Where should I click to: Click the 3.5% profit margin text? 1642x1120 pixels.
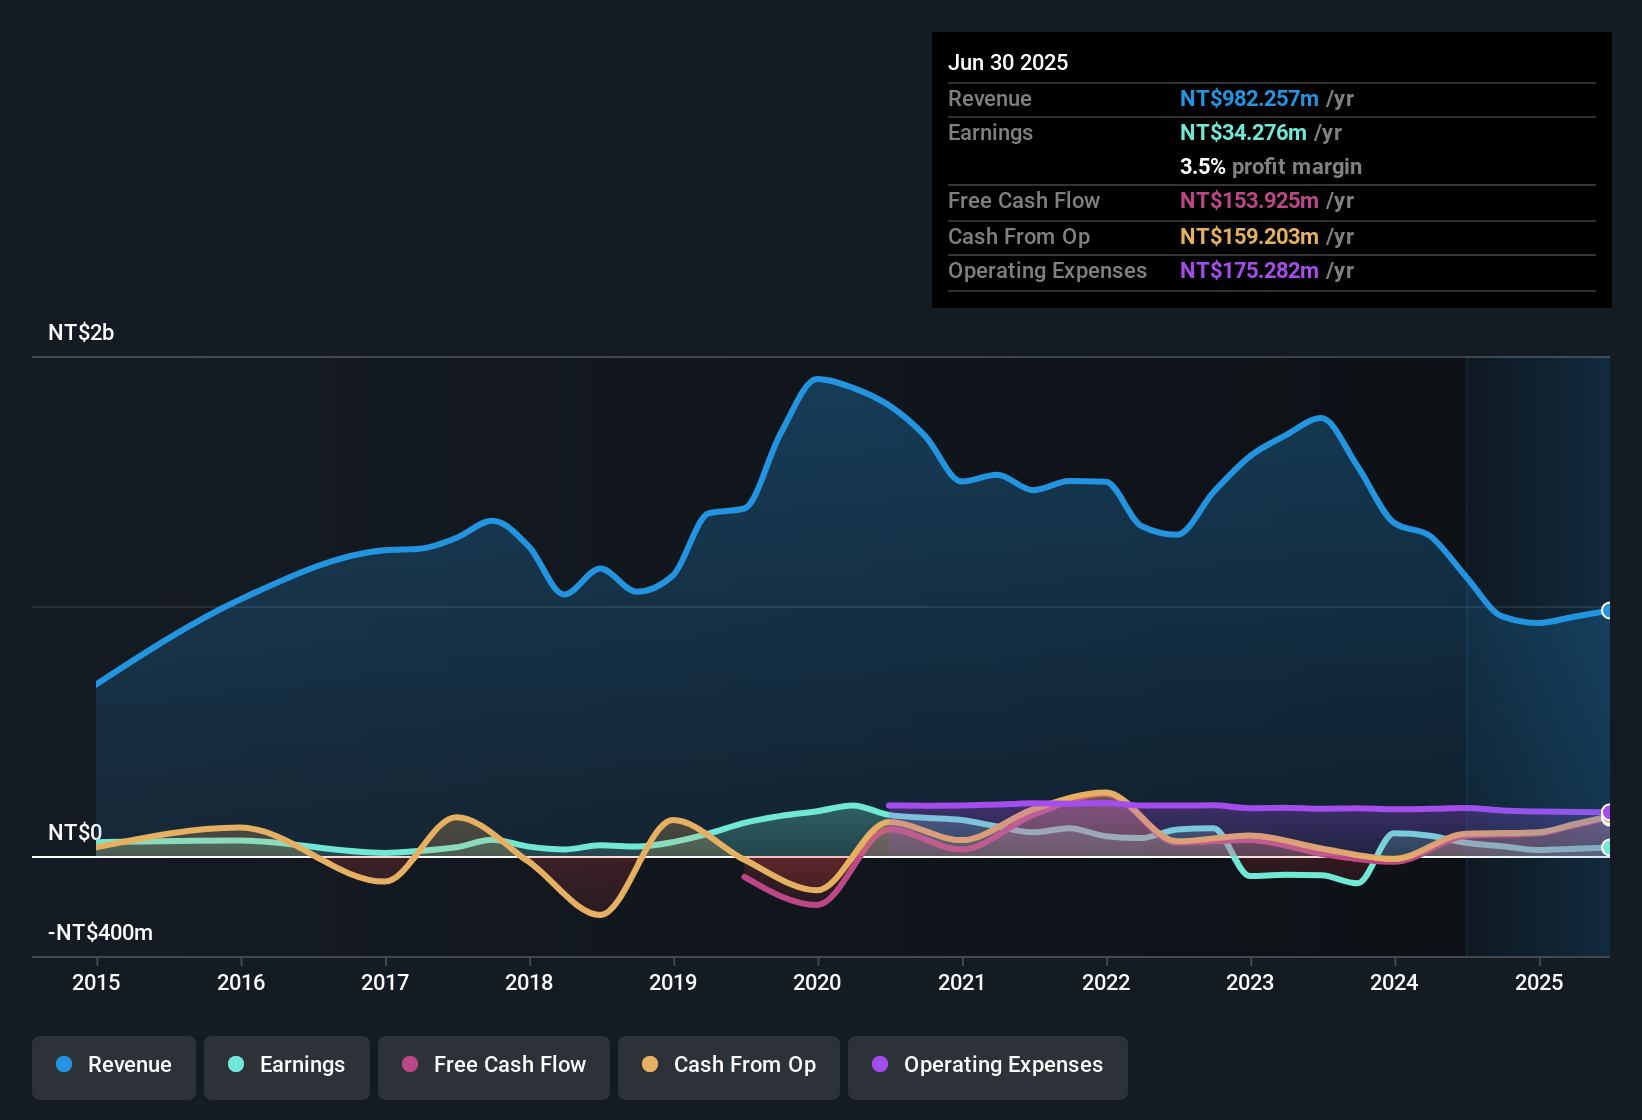(x=1270, y=167)
